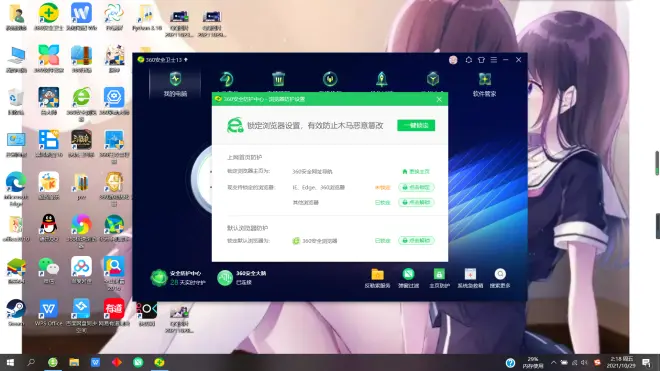Open the Windows Start menu
Screen dimensions: 660x371
[x=10, y=363]
